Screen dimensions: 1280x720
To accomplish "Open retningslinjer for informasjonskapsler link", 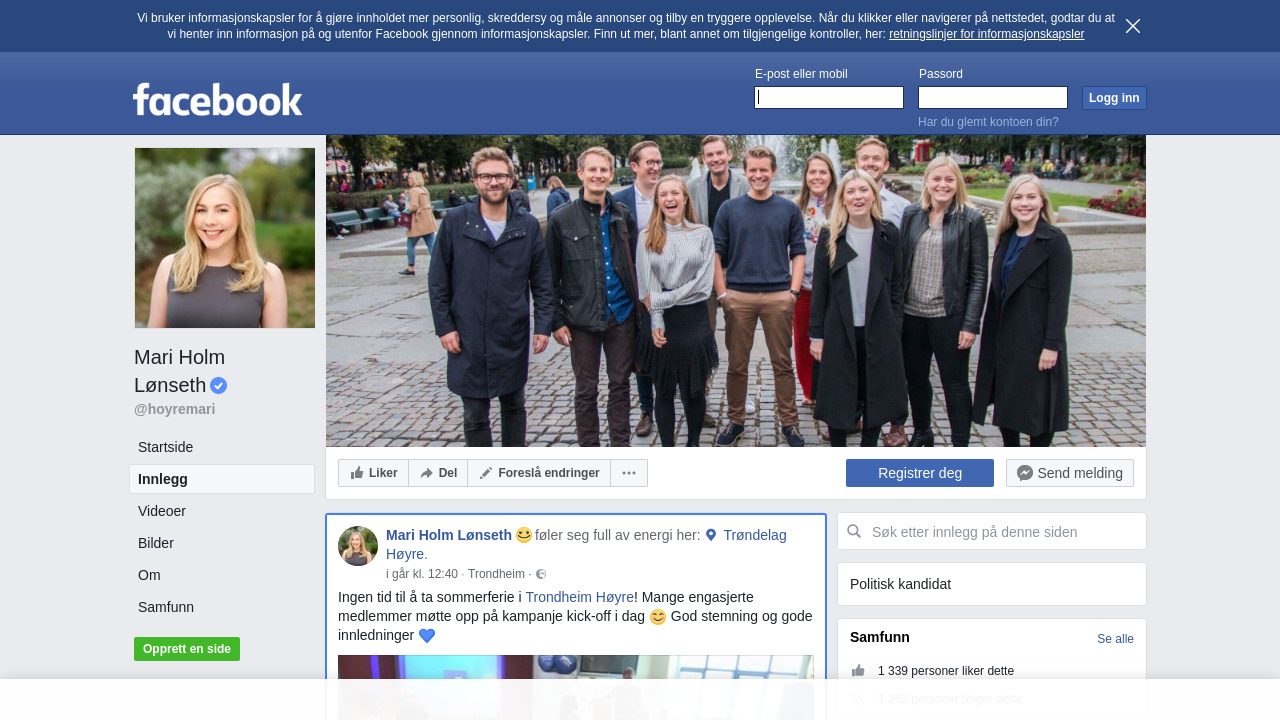I will [x=986, y=34].
